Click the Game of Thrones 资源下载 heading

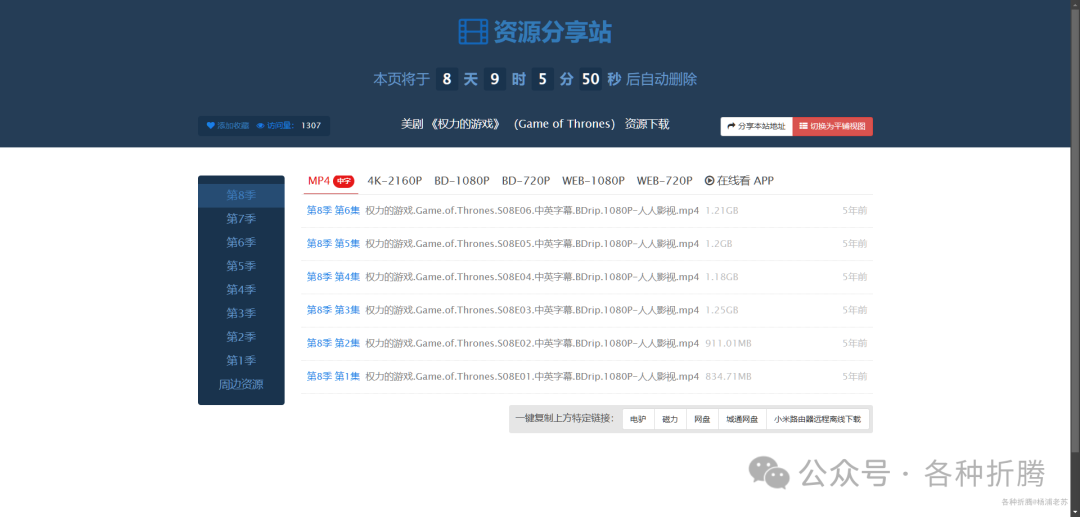click(x=535, y=125)
